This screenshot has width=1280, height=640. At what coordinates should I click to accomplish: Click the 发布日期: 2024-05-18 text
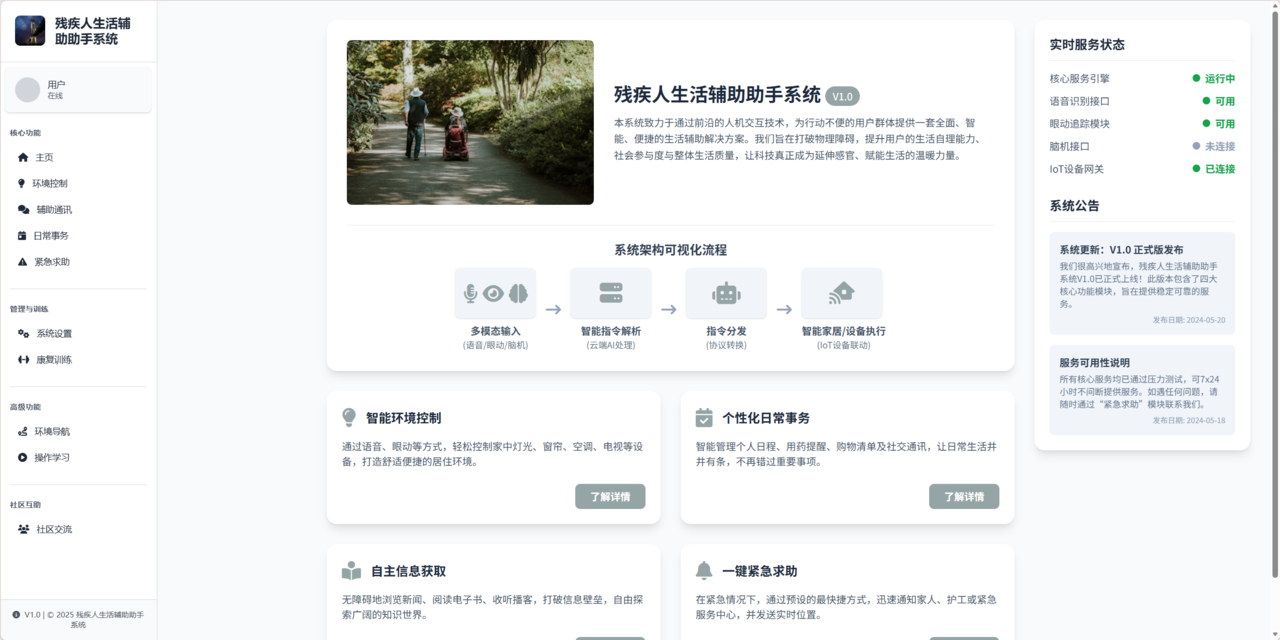(x=1188, y=421)
